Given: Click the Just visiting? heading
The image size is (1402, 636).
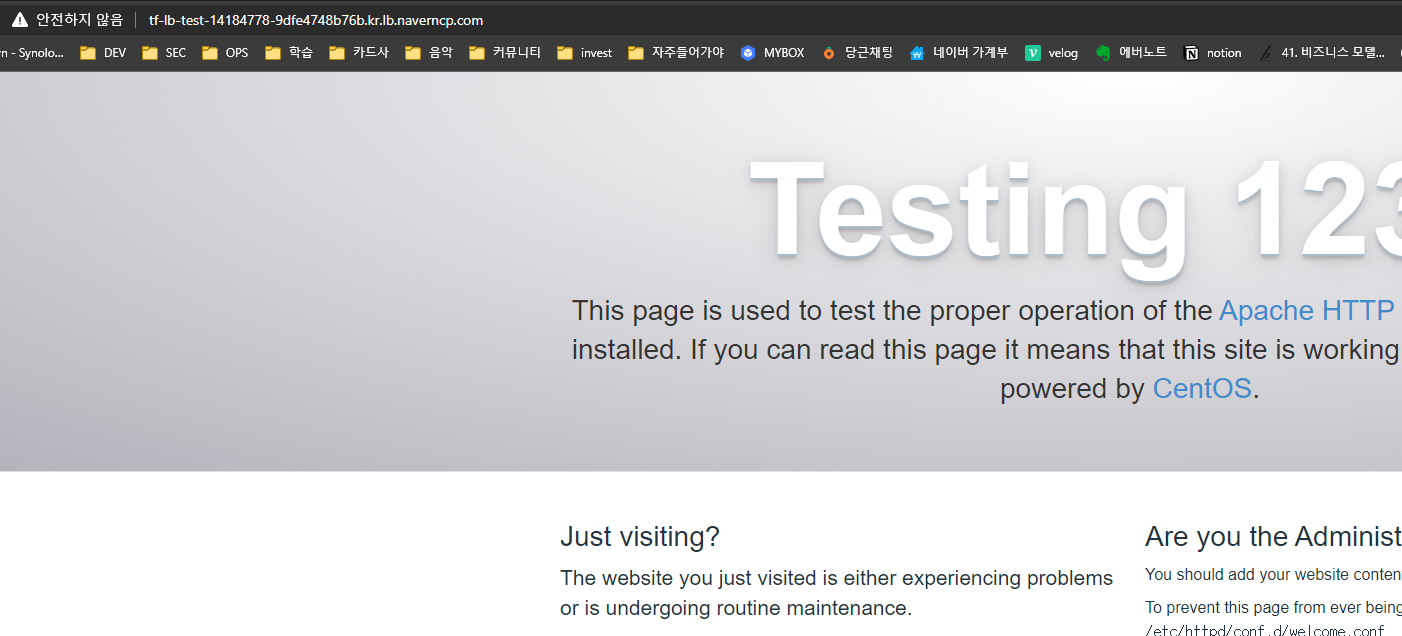Looking at the screenshot, I should click(x=640, y=537).
